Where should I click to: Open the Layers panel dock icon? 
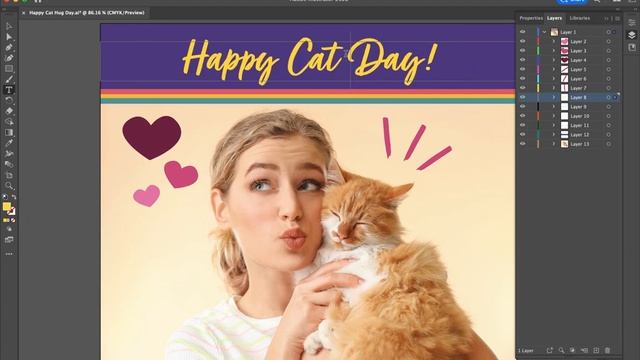pos(632,35)
